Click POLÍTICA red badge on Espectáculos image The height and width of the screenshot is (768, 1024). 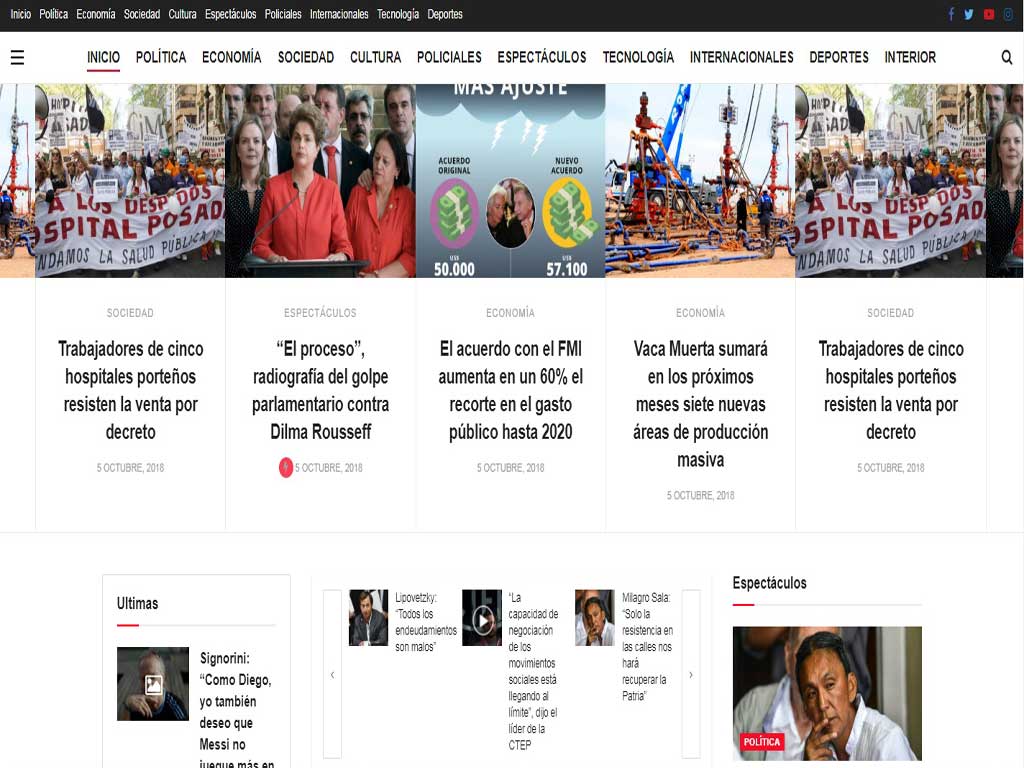point(761,742)
